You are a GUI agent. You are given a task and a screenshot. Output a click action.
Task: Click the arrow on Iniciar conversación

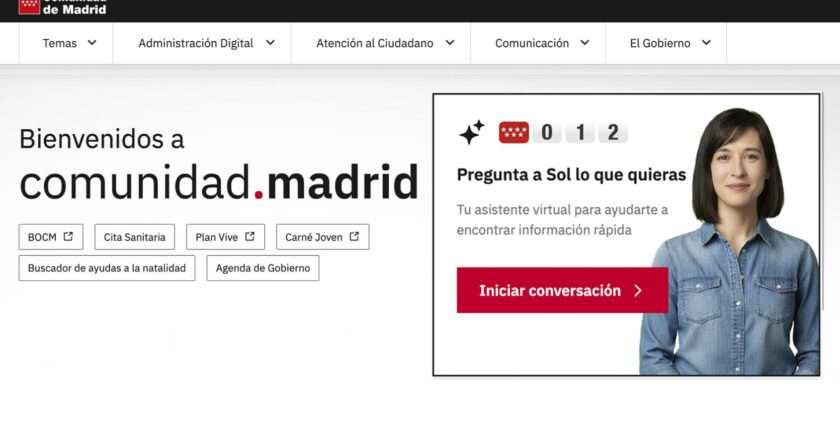coord(638,290)
